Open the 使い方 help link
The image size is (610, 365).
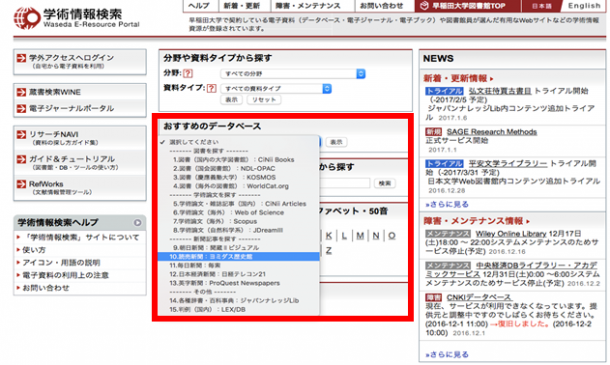tap(34, 250)
